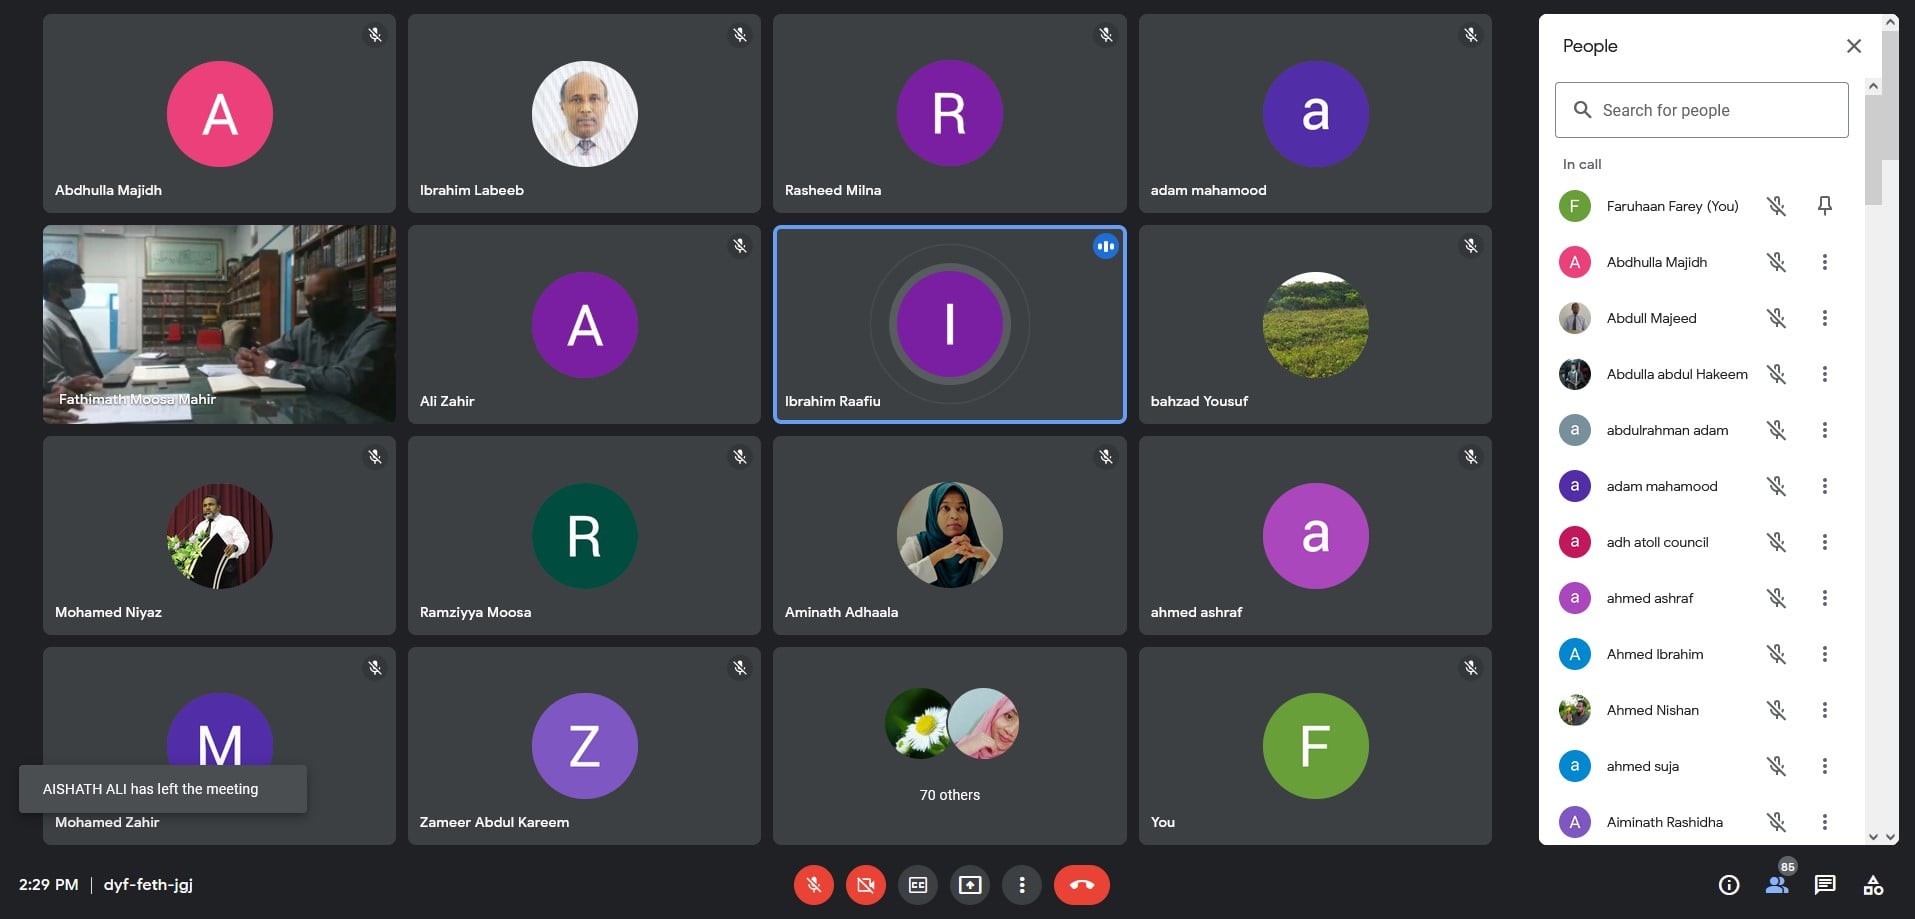Open the 70 others tile
This screenshot has width=1915, height=919.
pyautogui.click(x=950, y=746)
